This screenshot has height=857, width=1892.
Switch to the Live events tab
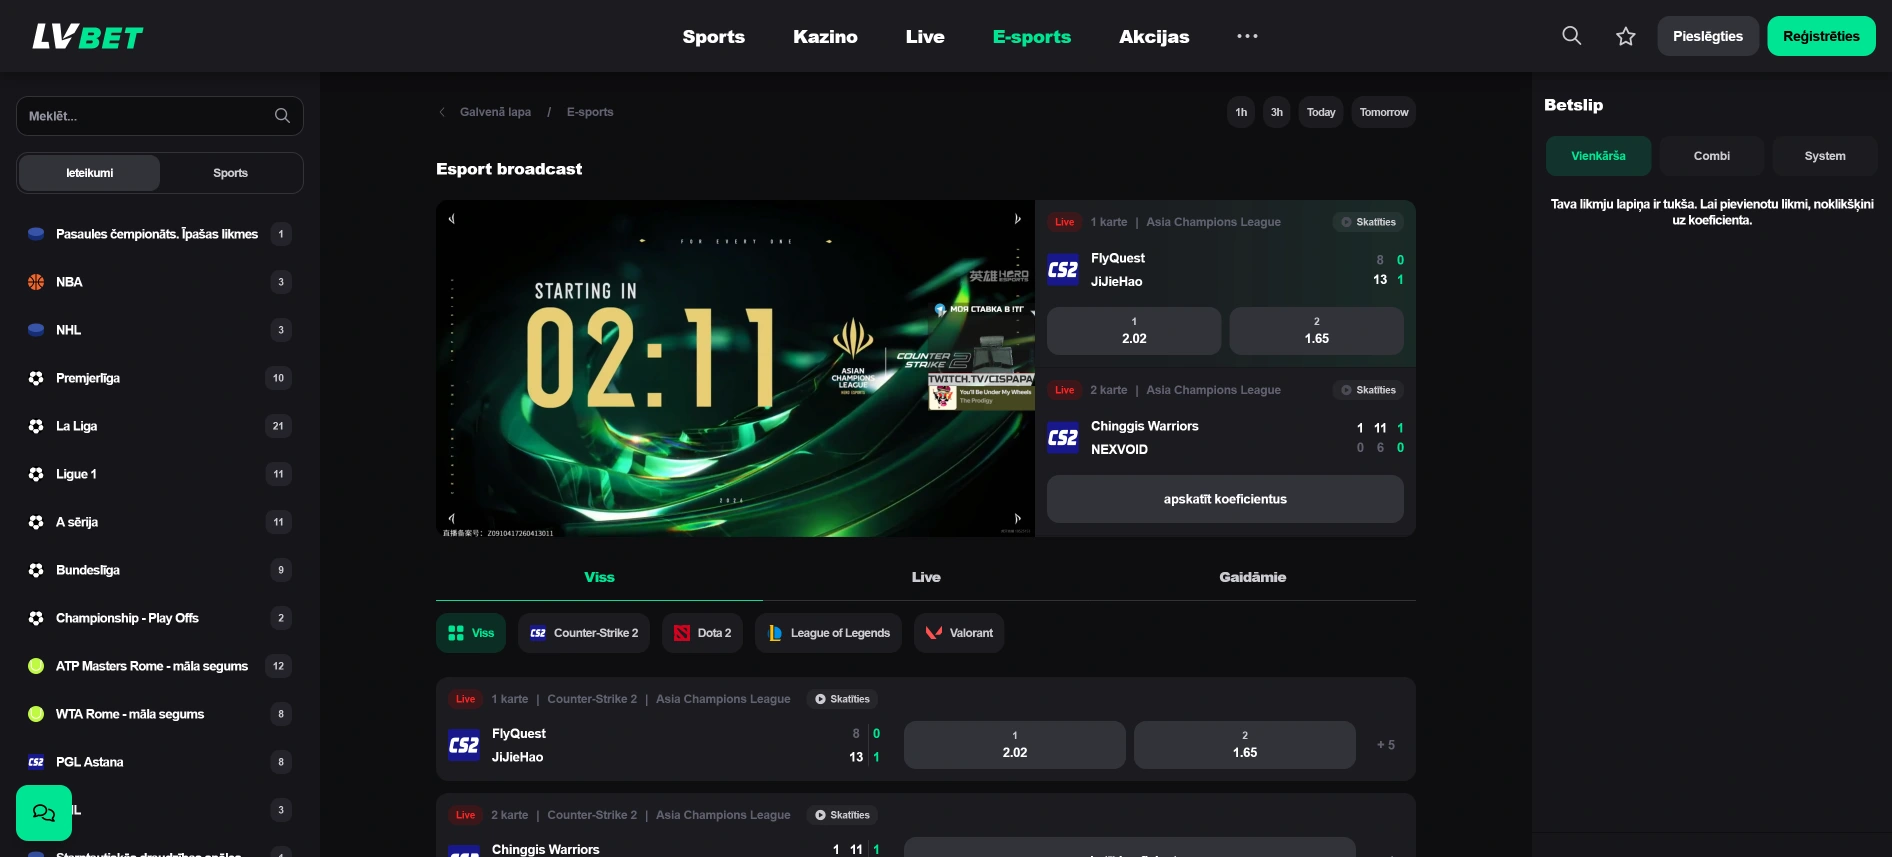(926, 577)
